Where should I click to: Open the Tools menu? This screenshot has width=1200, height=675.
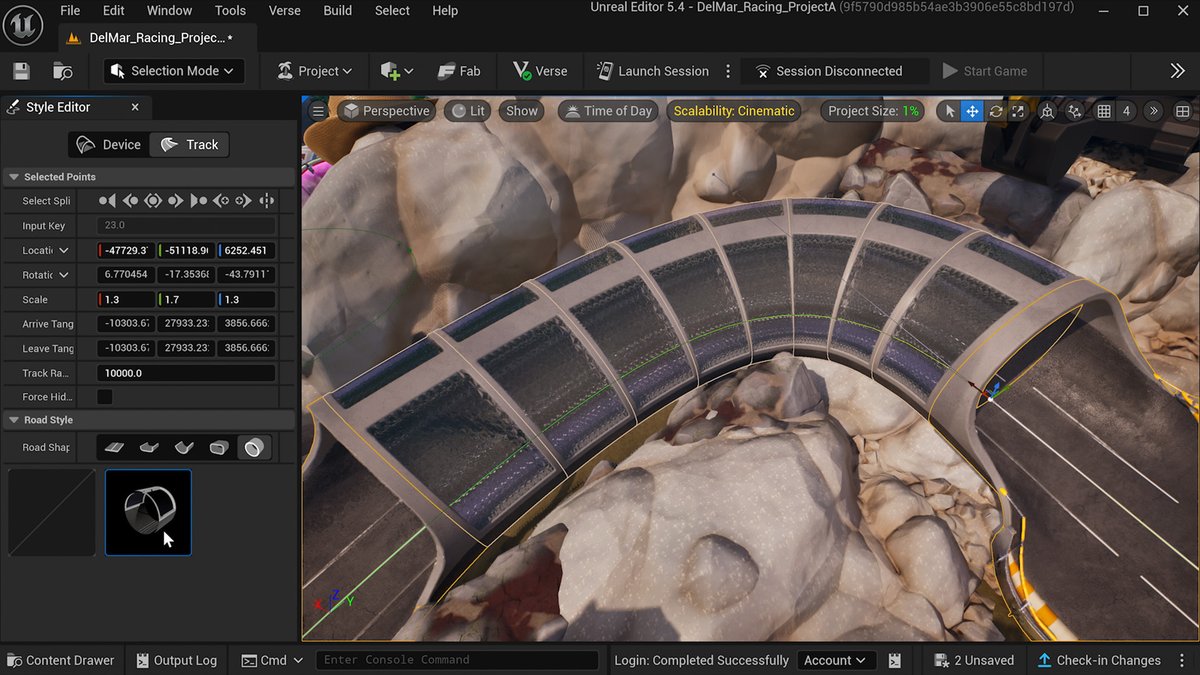[230, 10]
